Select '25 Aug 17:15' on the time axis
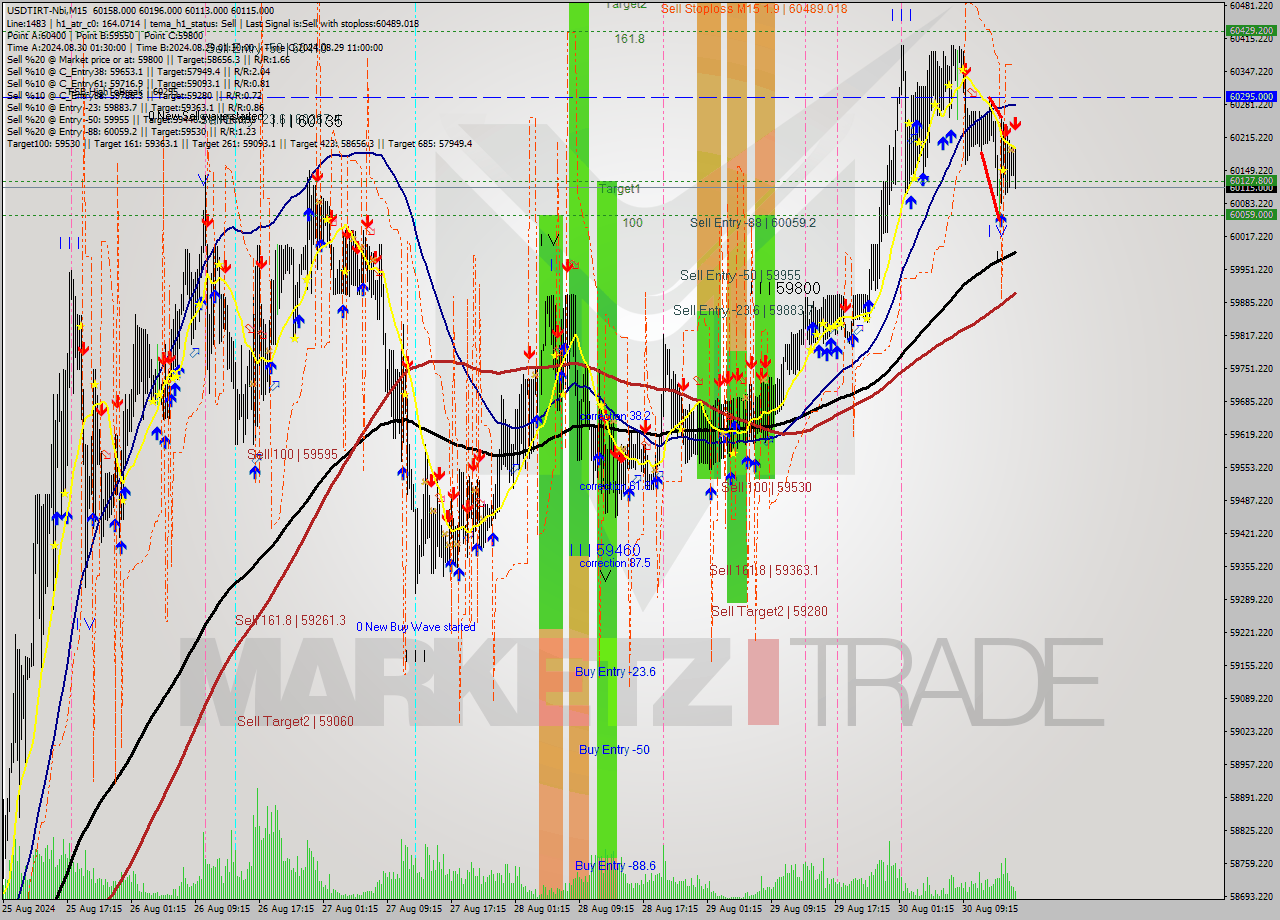The height and width of the screenshot is (920, 1280). click(94, 910)
